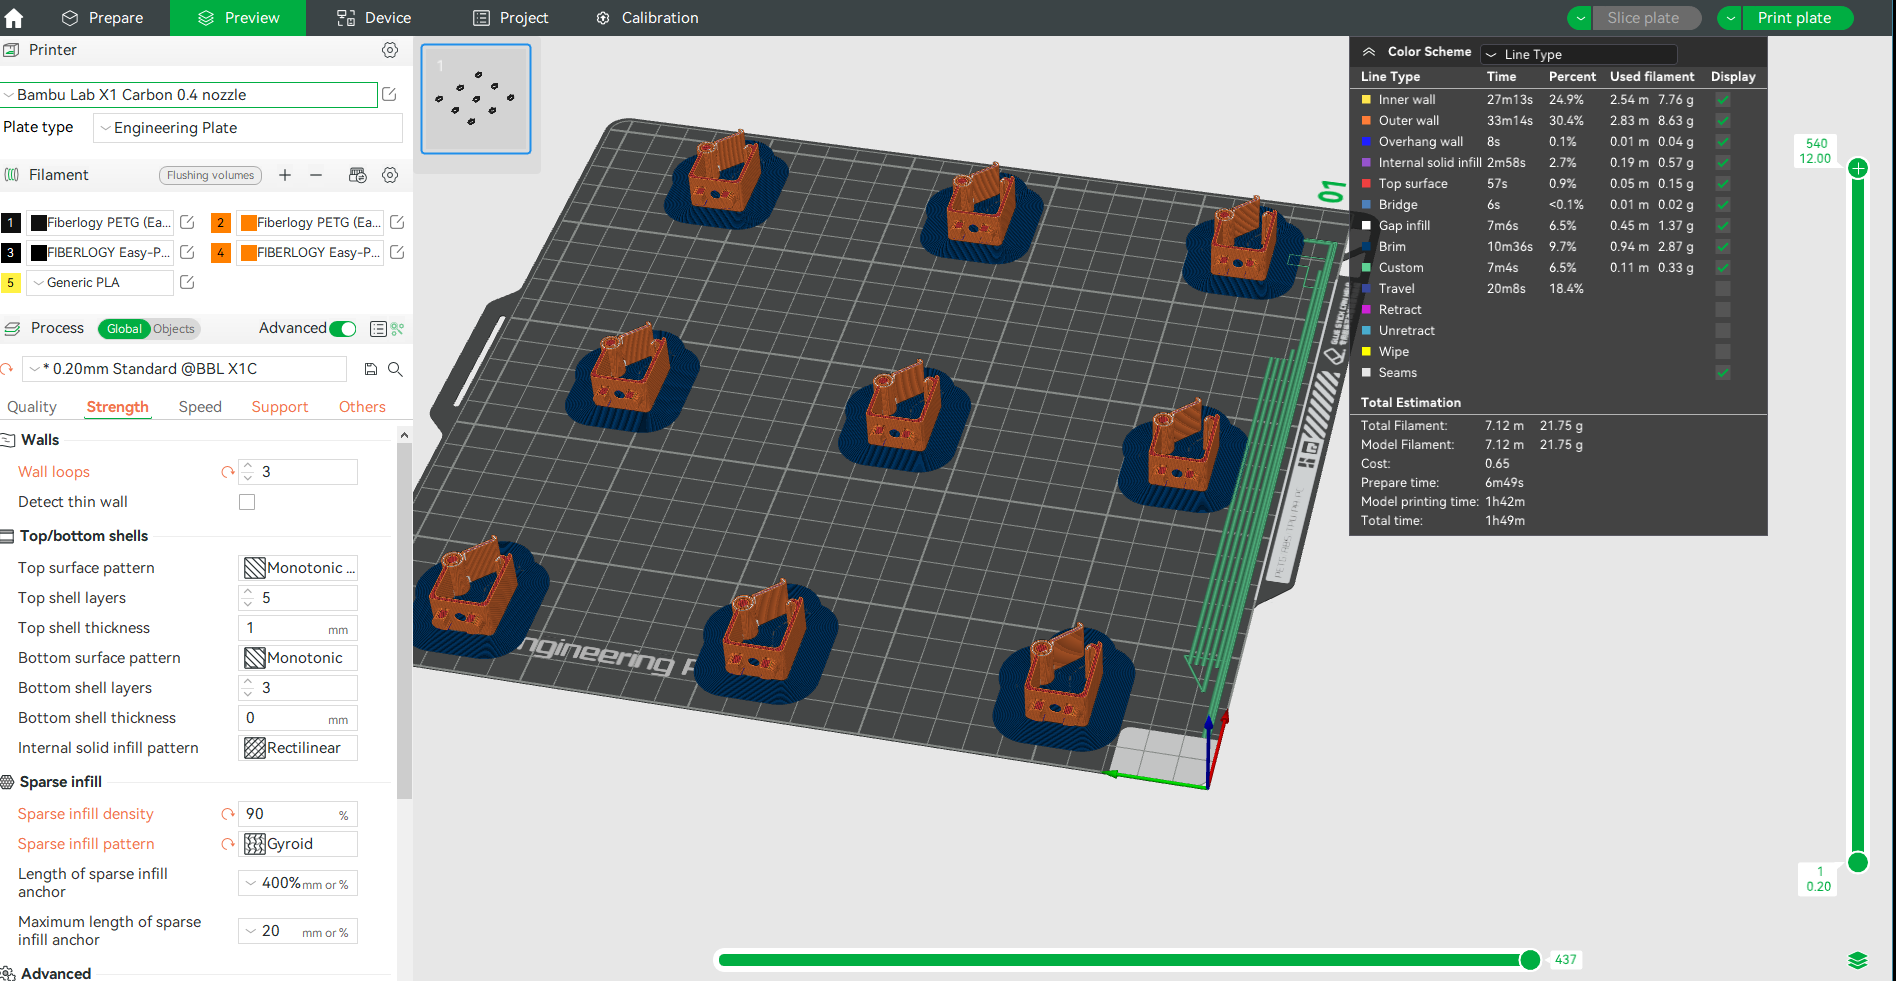This screenshot has height=981, width=1896.
Task: Toggle Seams display checkbox
Action: (1723, 373)
